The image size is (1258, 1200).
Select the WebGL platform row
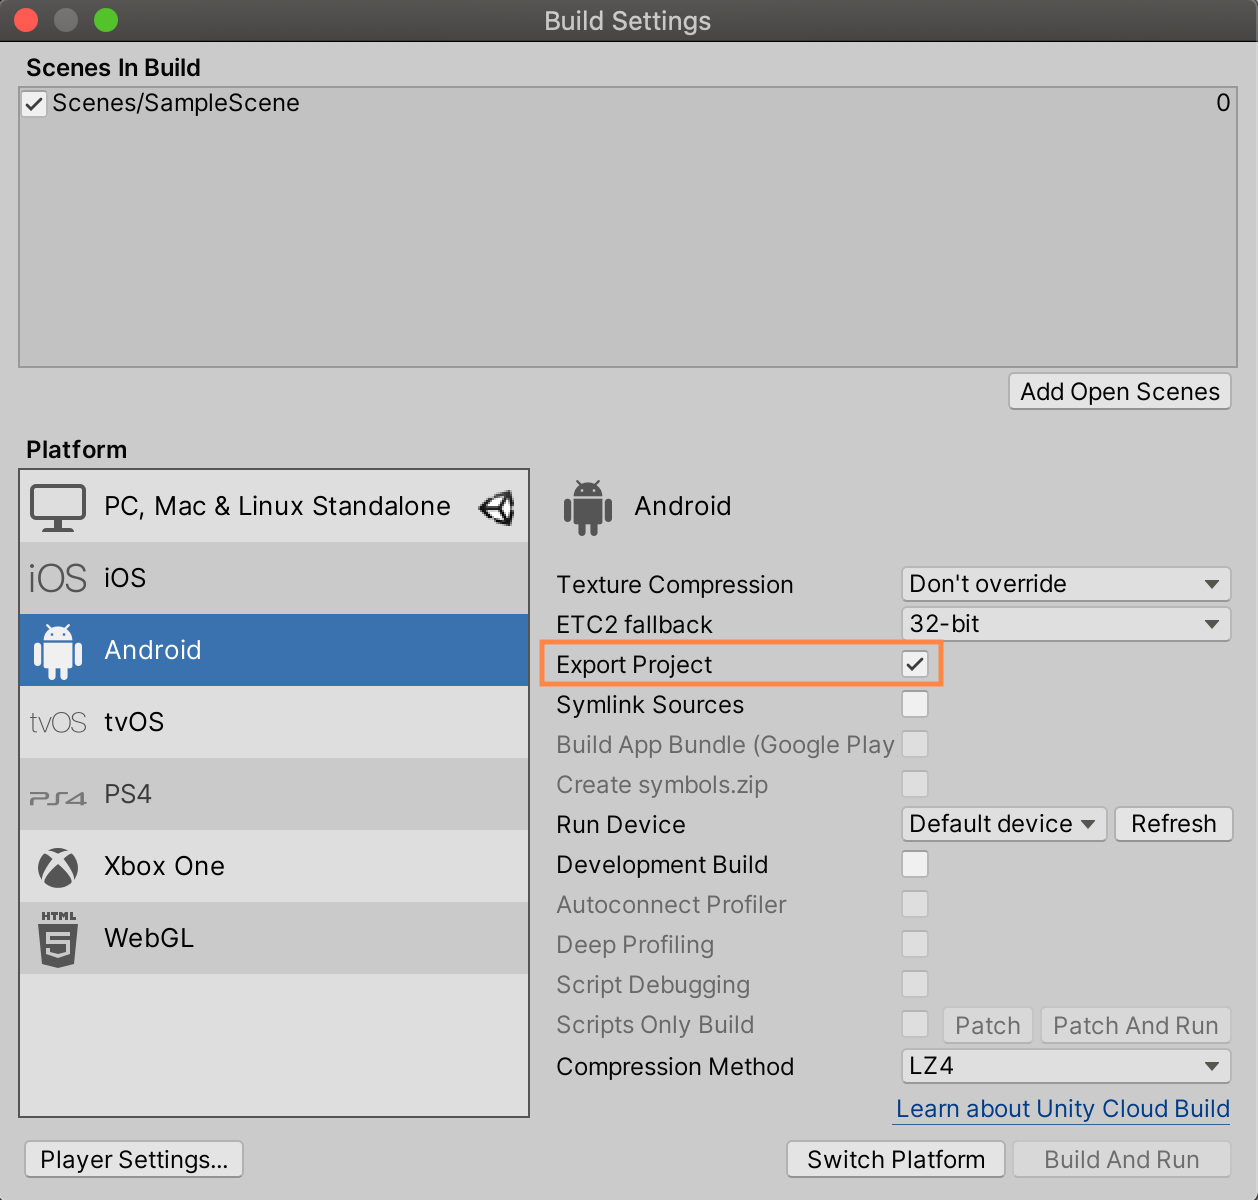pos(274,938)
